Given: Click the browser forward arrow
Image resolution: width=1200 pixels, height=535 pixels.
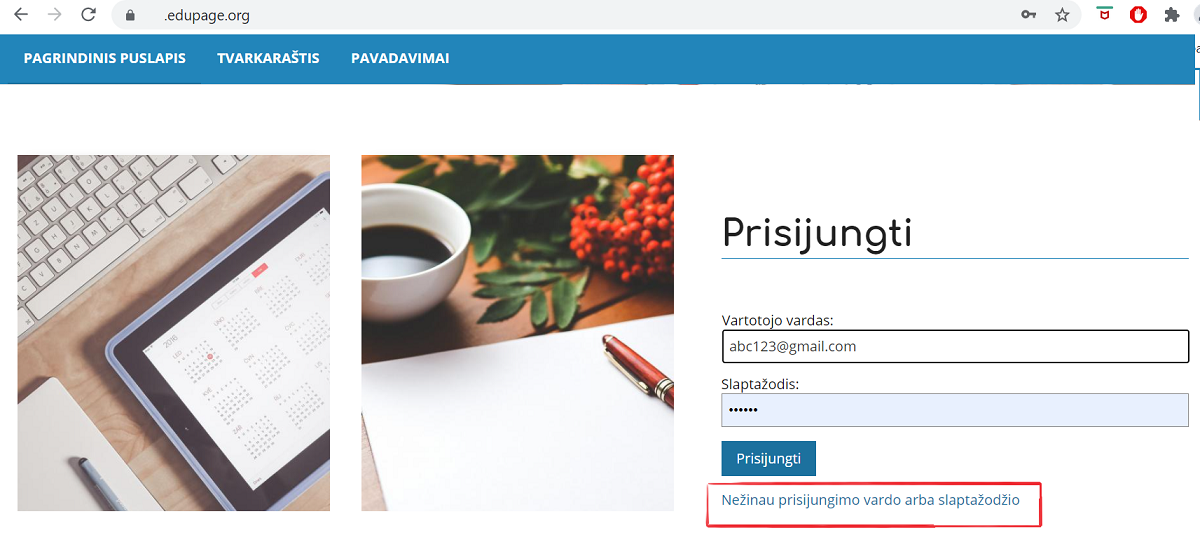Looking at the screenshot, I should 54,15.
